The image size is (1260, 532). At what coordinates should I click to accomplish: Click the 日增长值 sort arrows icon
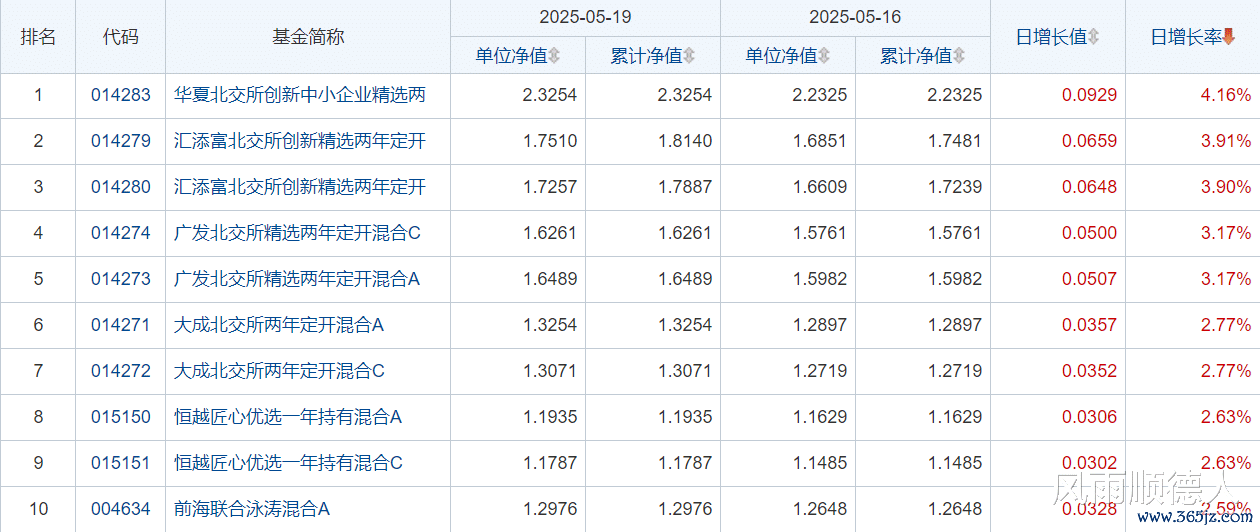[x=1093, y=37]
